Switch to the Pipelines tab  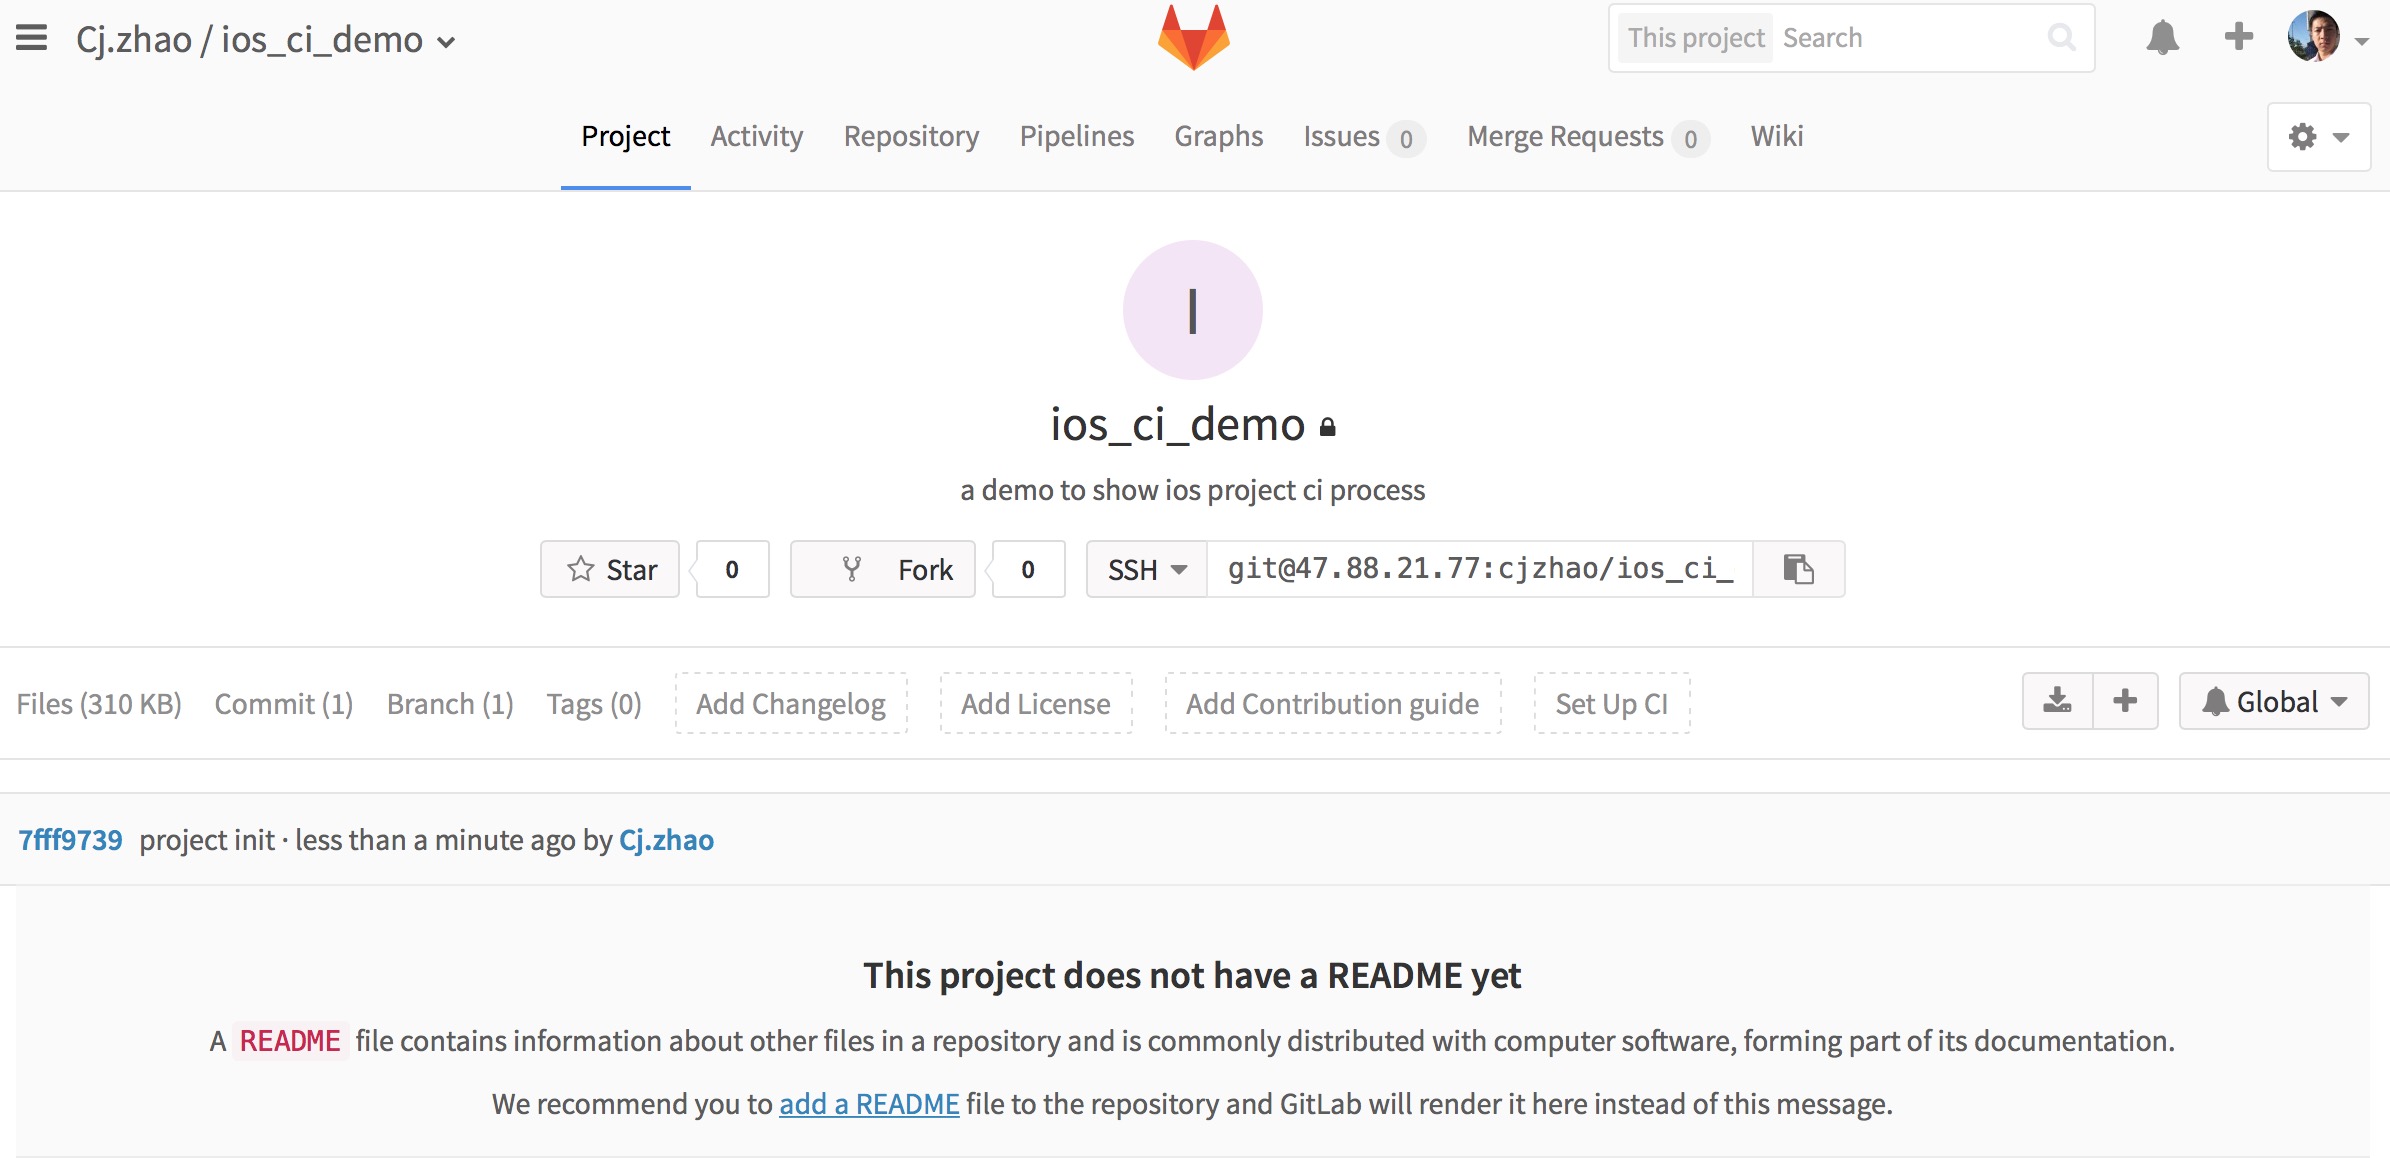coord(1077,136)
